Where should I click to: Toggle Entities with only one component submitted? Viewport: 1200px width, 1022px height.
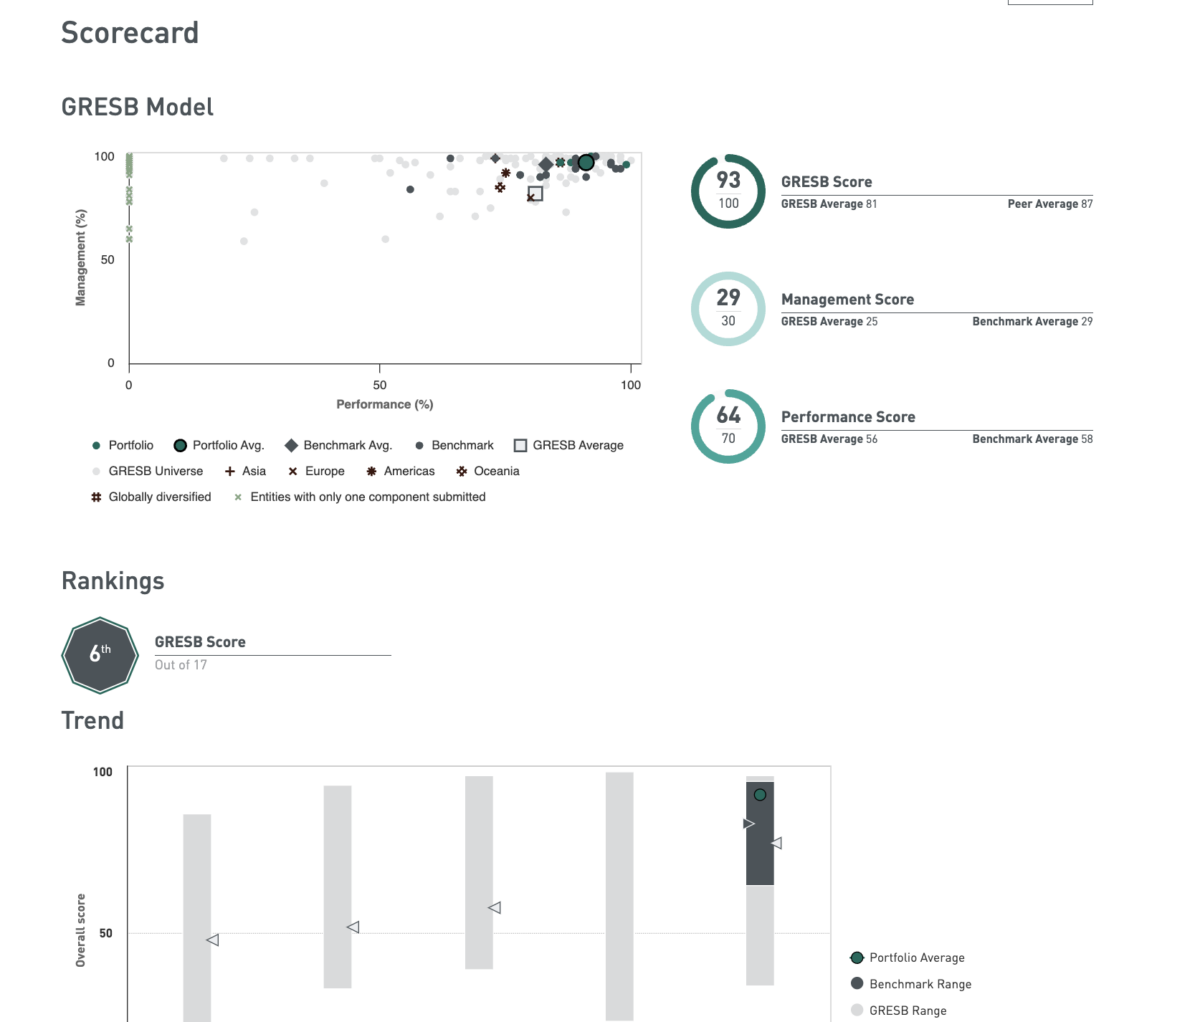pyautogui.click(x=360, y=497)
